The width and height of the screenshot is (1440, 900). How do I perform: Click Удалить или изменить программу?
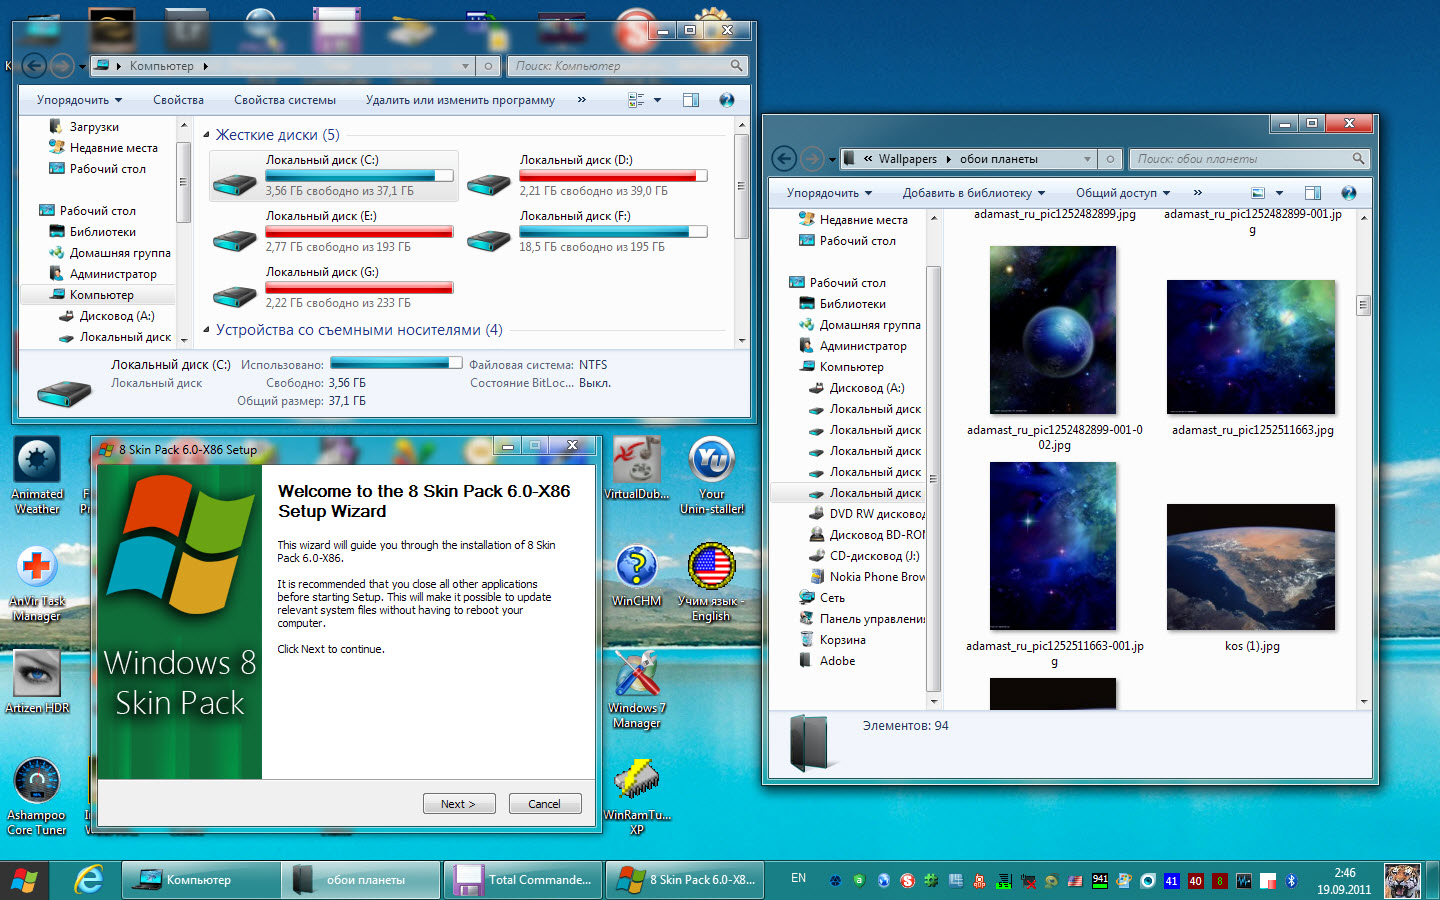pyautogui.click(x=460, y=100)
